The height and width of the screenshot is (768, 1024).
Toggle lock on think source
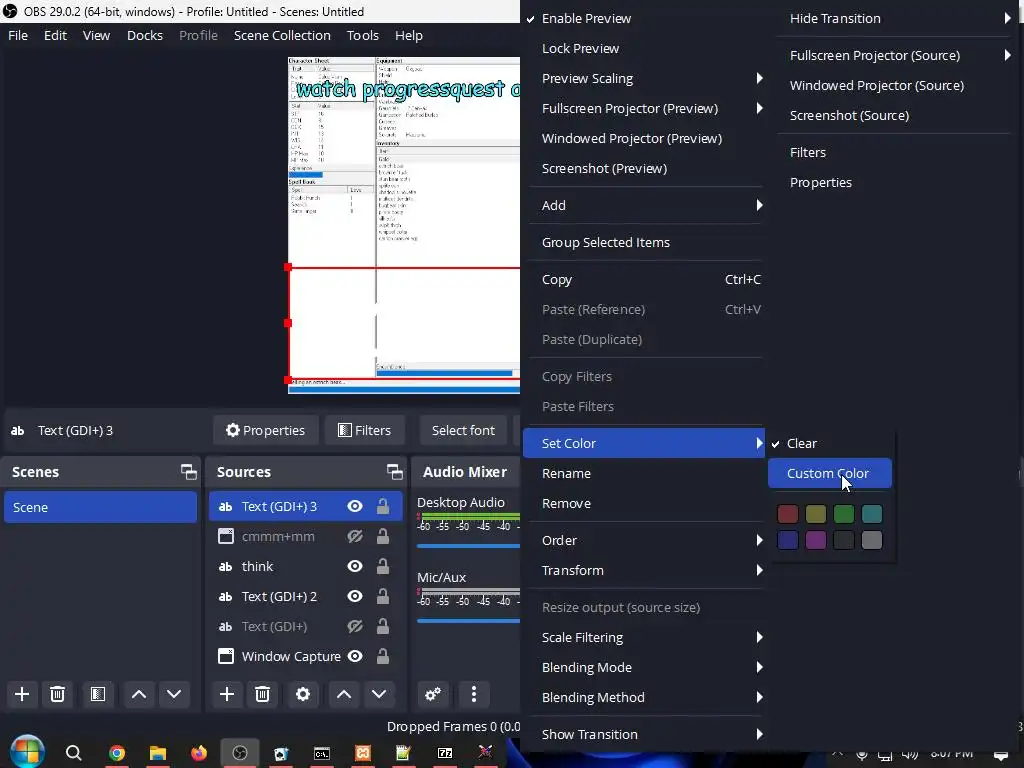point(383,567)
